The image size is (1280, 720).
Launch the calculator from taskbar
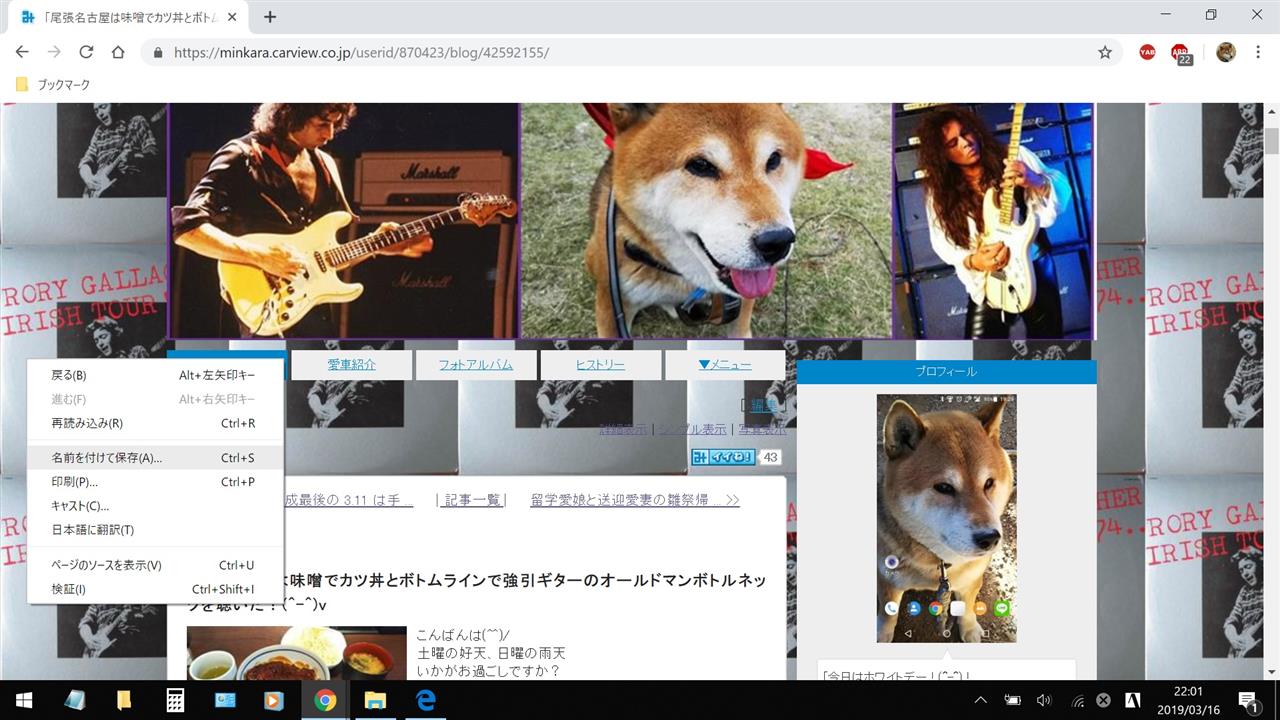pos(175,700)
